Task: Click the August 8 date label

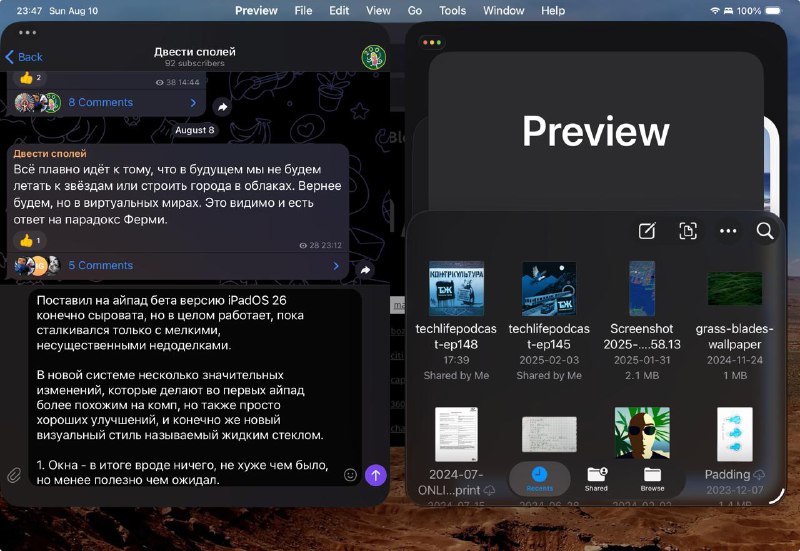Action: (194, 130)
